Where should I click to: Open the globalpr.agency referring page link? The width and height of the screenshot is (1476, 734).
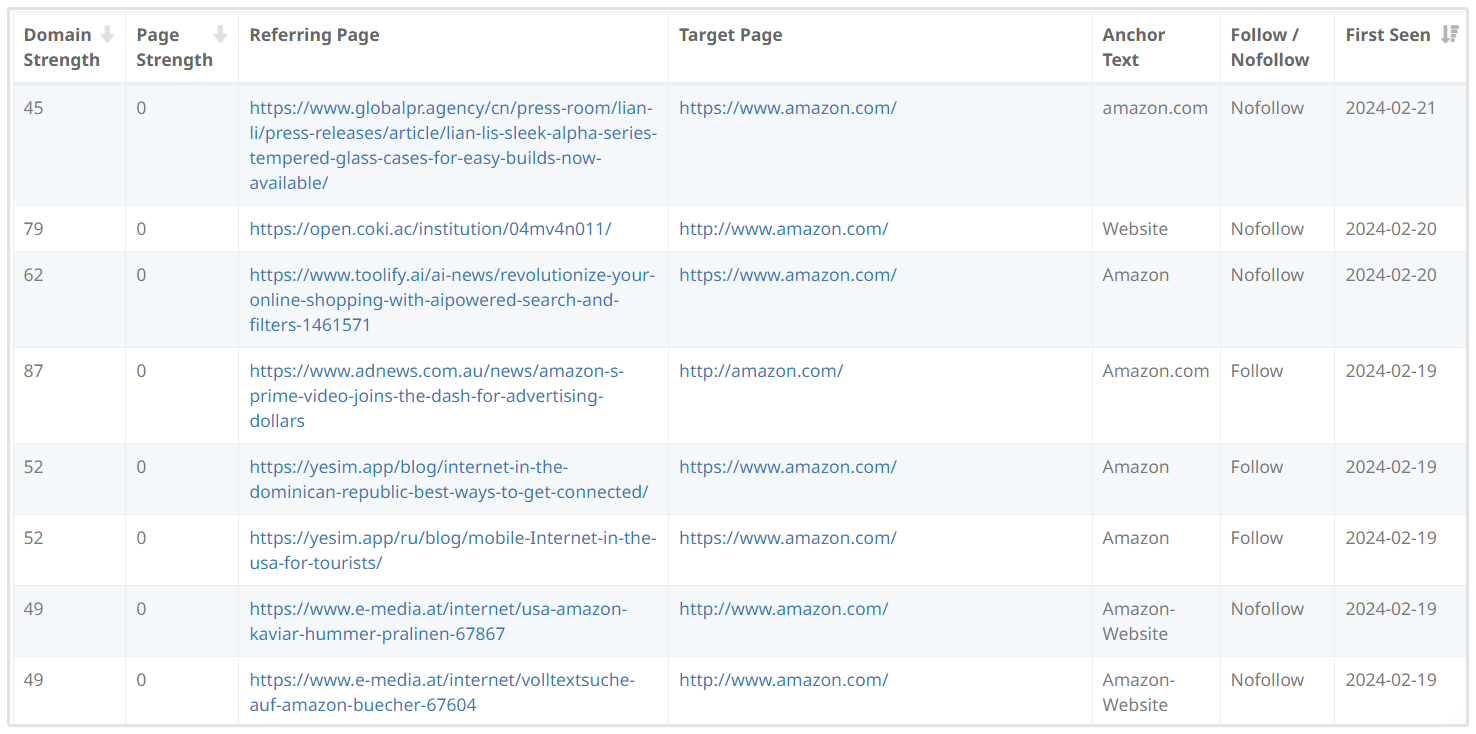(452, 146)
